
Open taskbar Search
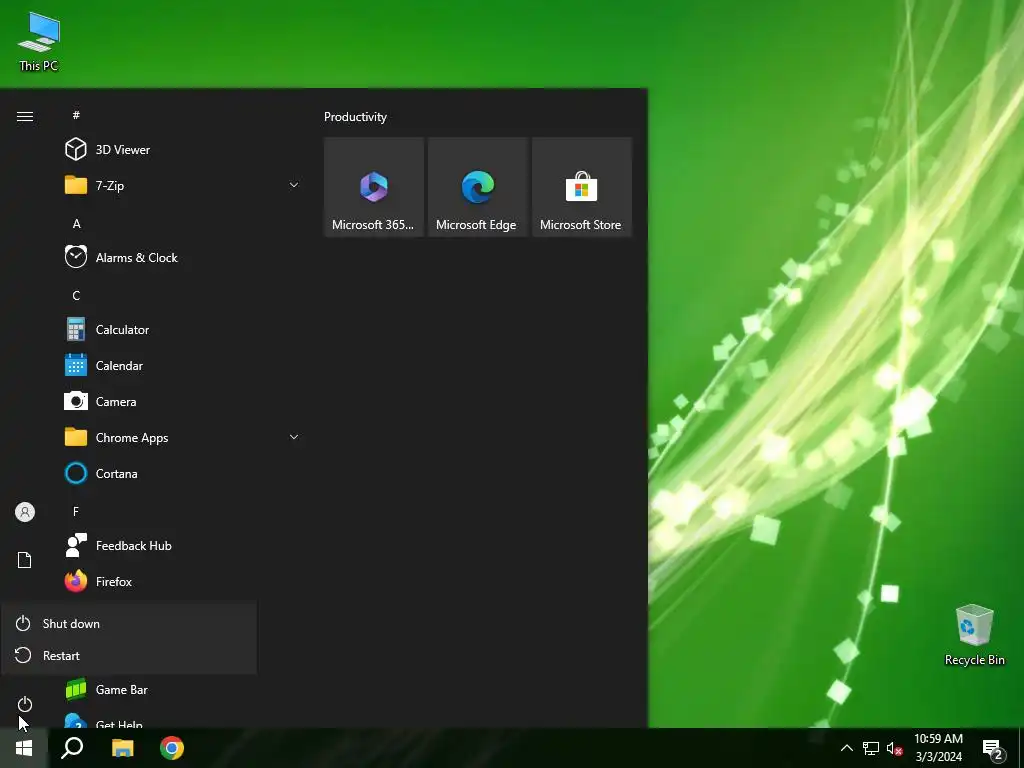tap(72, 748)
